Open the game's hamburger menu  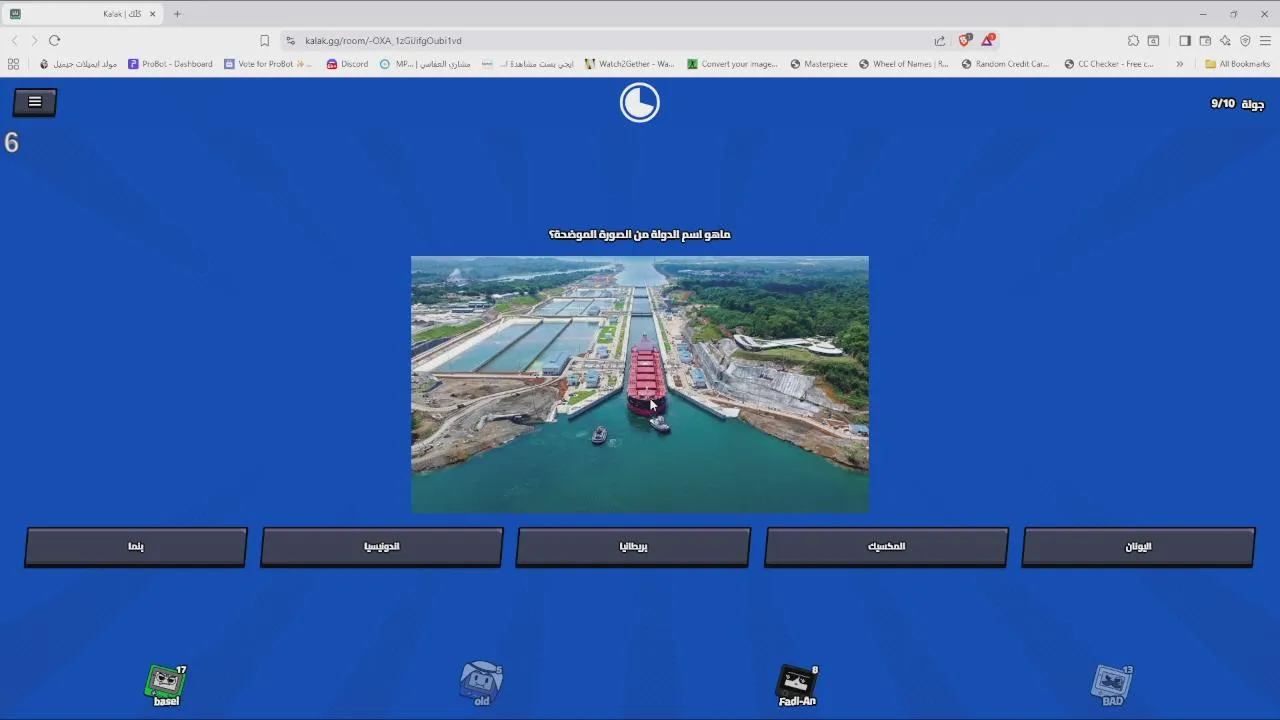(35, 102)
